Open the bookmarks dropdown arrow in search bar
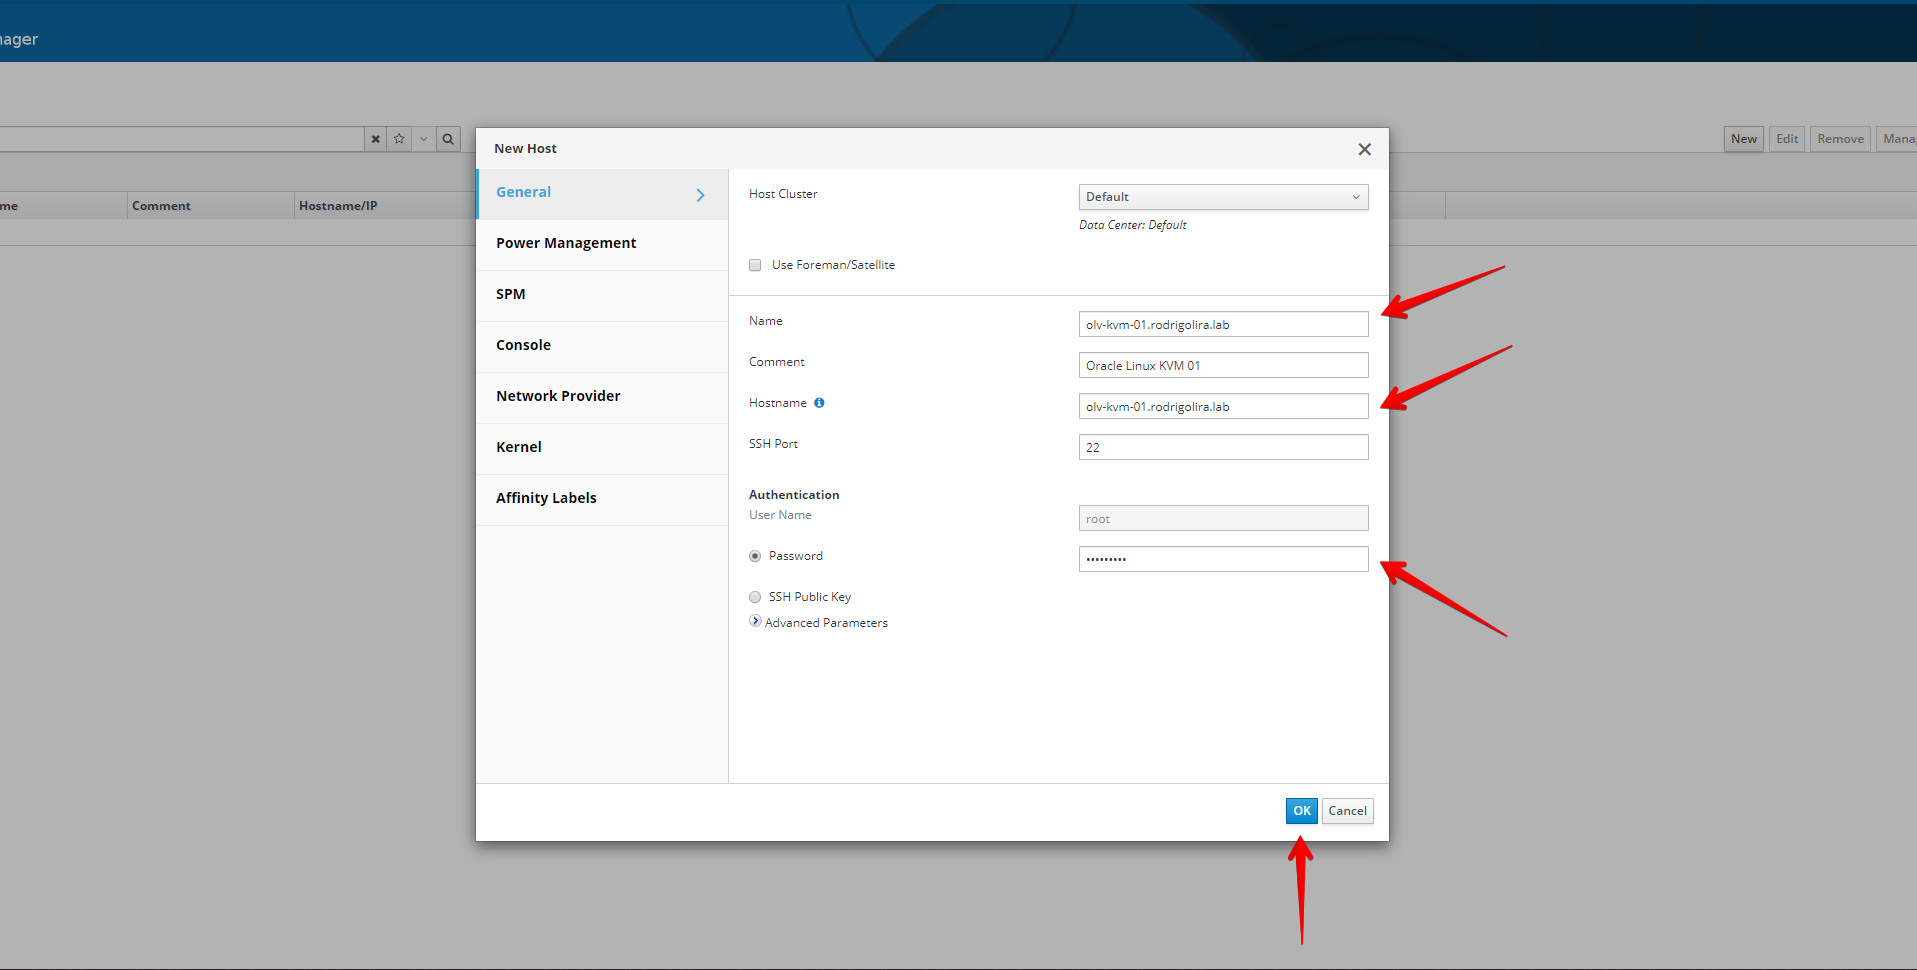Image resolution: width=1917 pixels, height=970 pixels. [x=424, y=139]
